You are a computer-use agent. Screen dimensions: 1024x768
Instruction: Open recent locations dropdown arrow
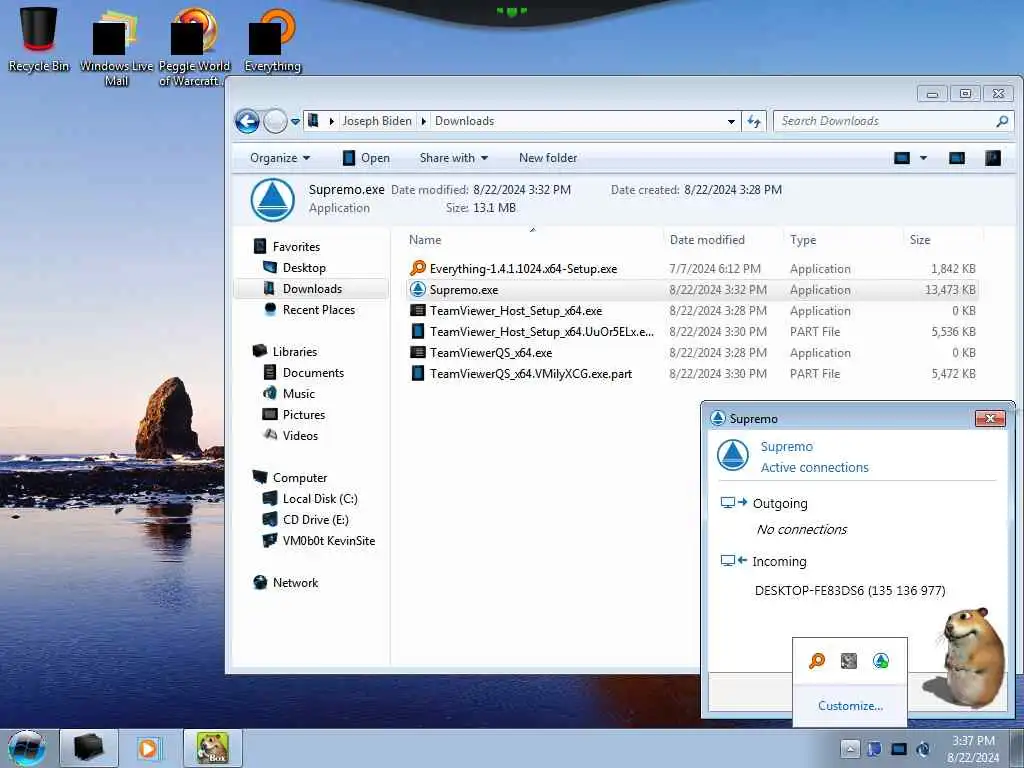click(295, 121)
